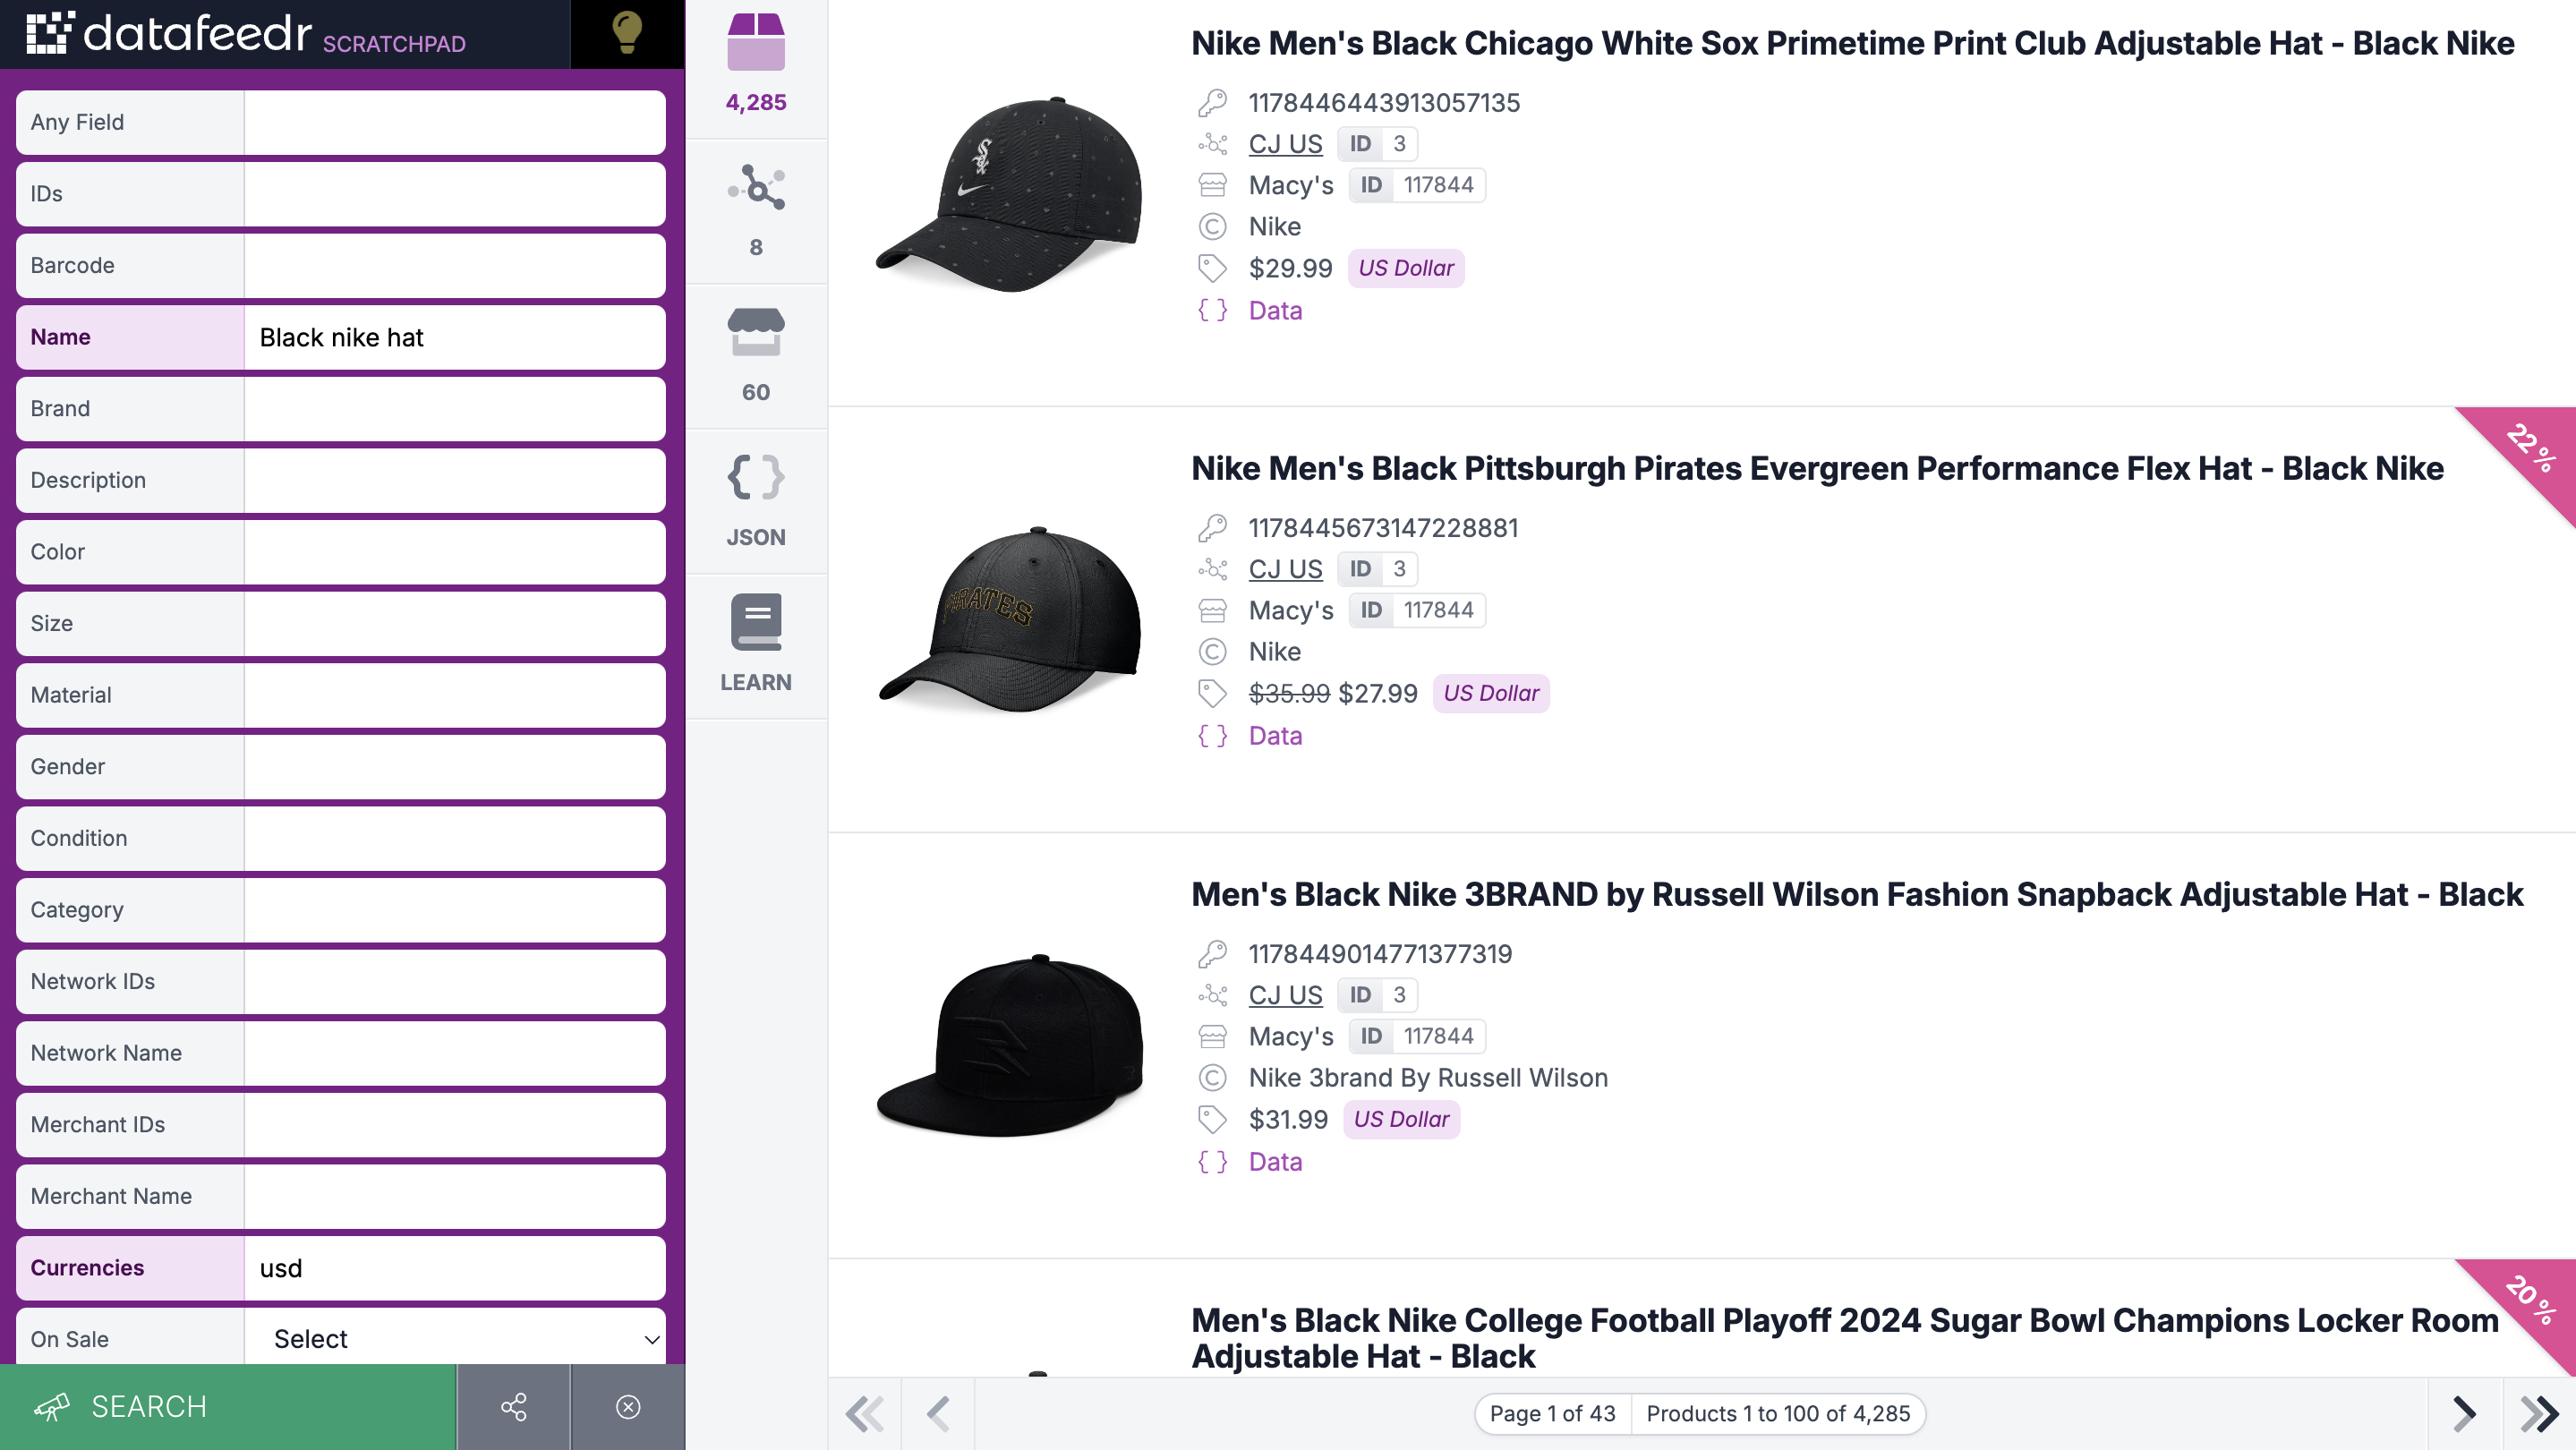Click the Color input field

pyautogui.click(x=455, y=552)
